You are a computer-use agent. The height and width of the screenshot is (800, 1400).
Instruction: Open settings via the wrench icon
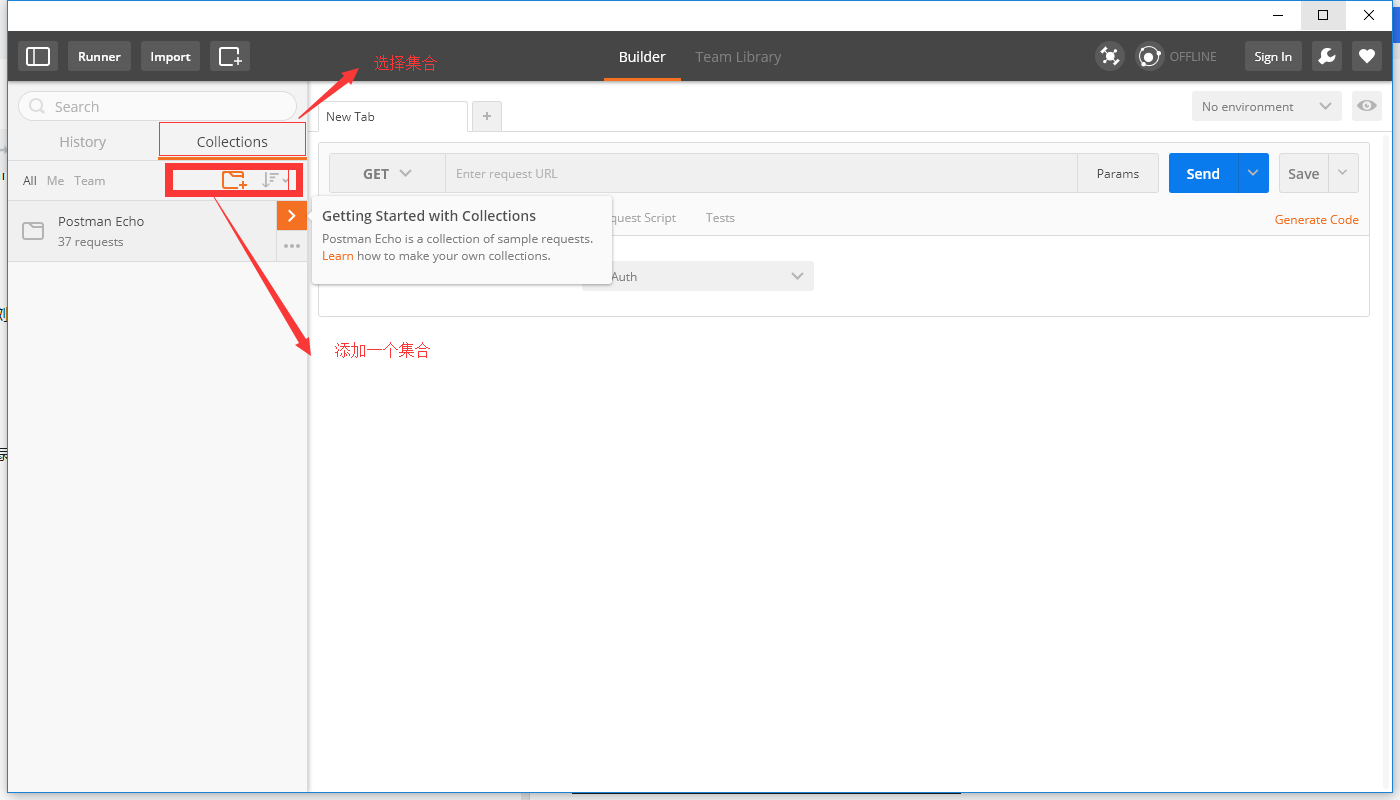coord(1327,56)
